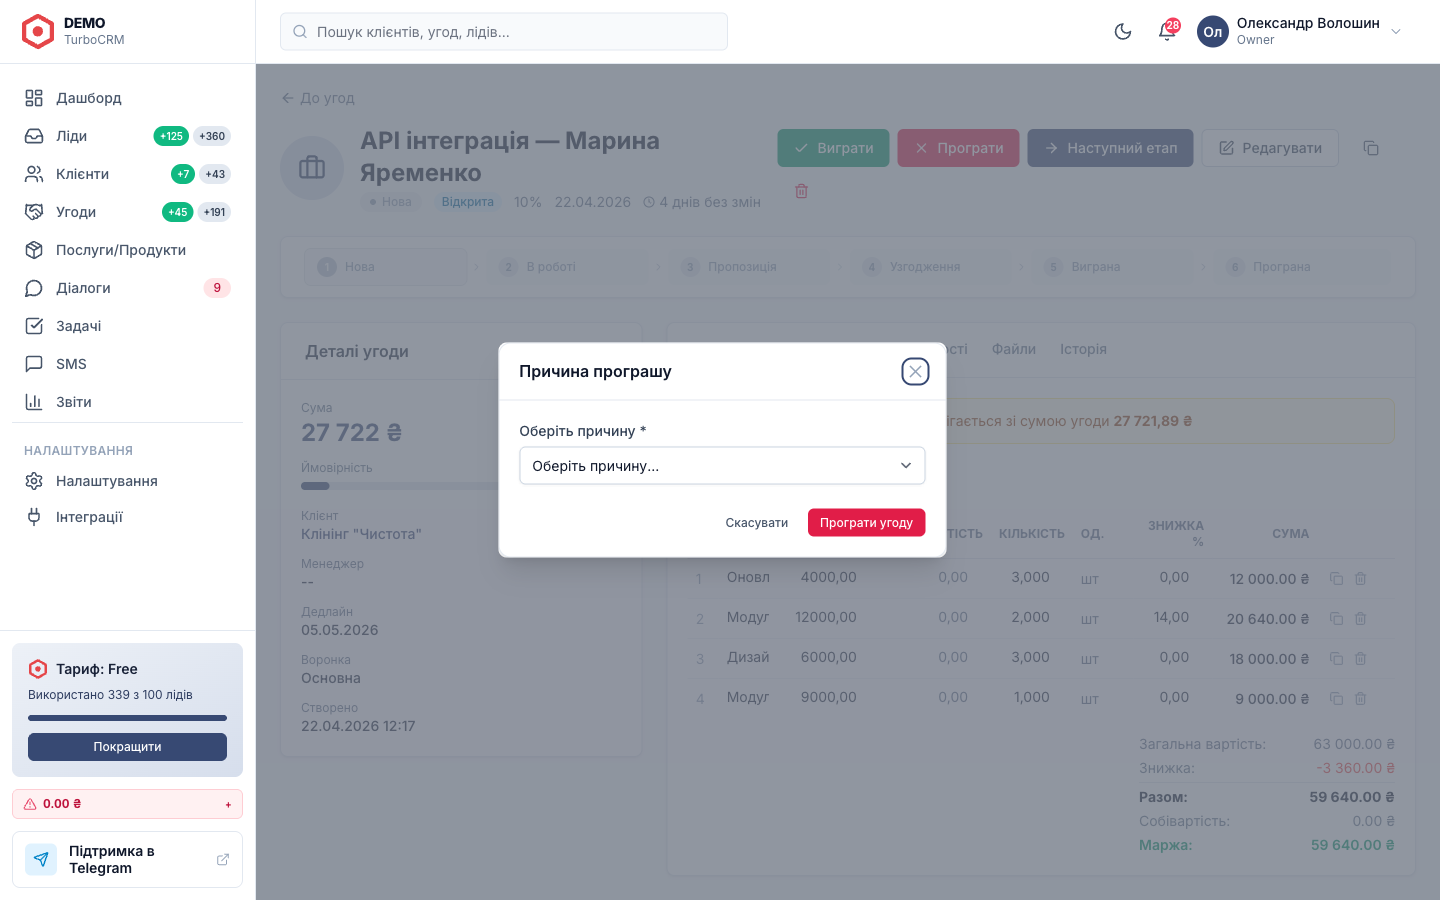
Task: Select the Пропозиція pipeline stage
Action: pyautogui.click(x=750, y=267)
